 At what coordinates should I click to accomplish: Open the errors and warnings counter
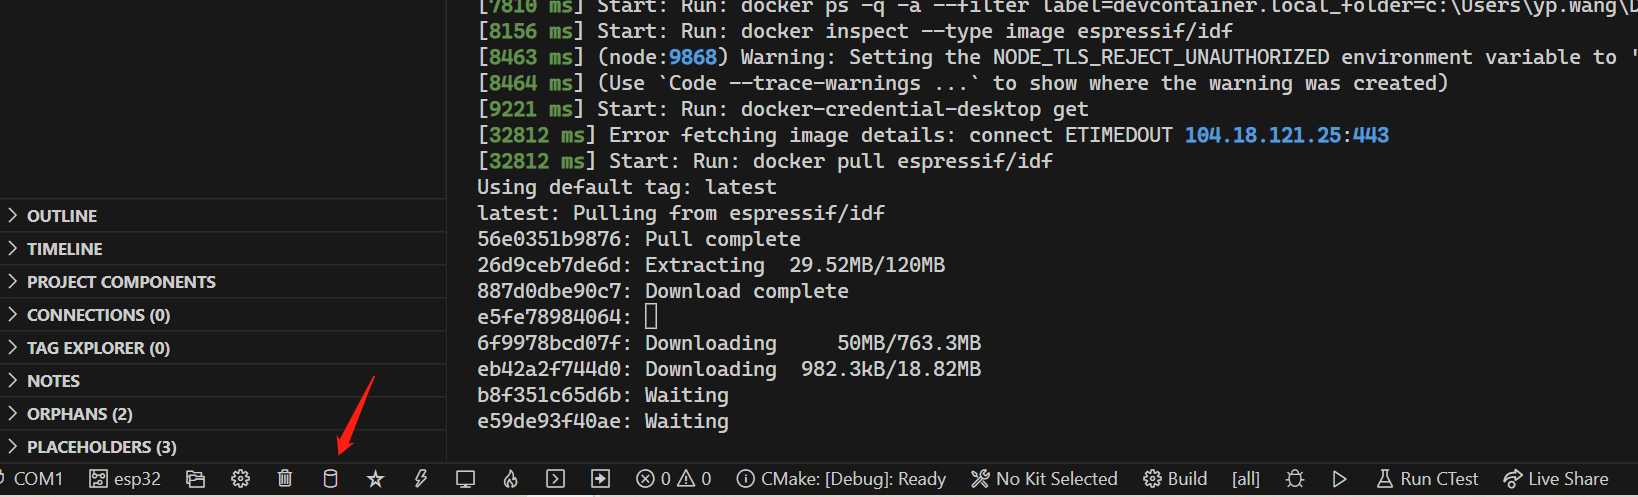(673, 479)
